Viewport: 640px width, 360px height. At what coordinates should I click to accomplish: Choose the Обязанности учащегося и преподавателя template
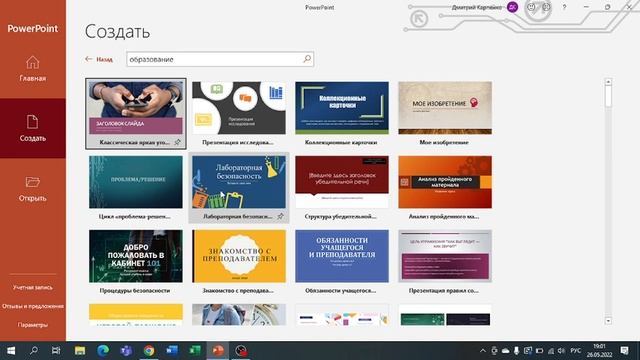coord(342,256)
